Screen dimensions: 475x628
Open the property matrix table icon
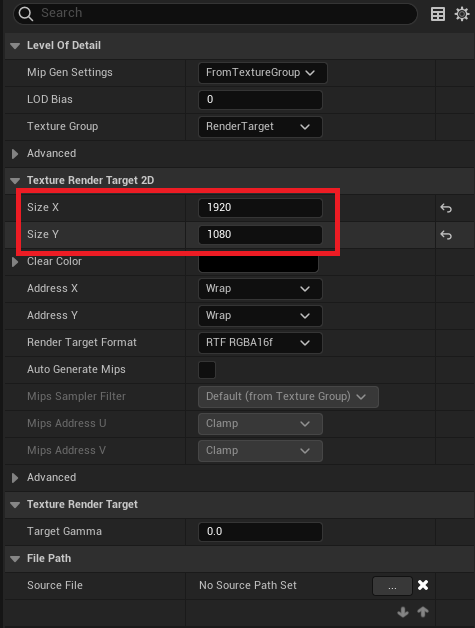click(438, 14)
